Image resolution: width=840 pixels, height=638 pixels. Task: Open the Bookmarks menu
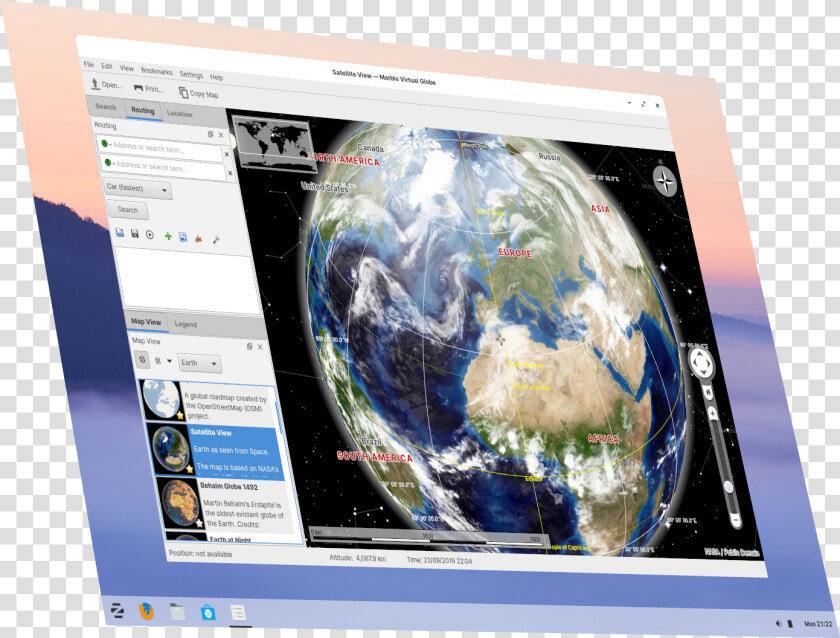156,71
